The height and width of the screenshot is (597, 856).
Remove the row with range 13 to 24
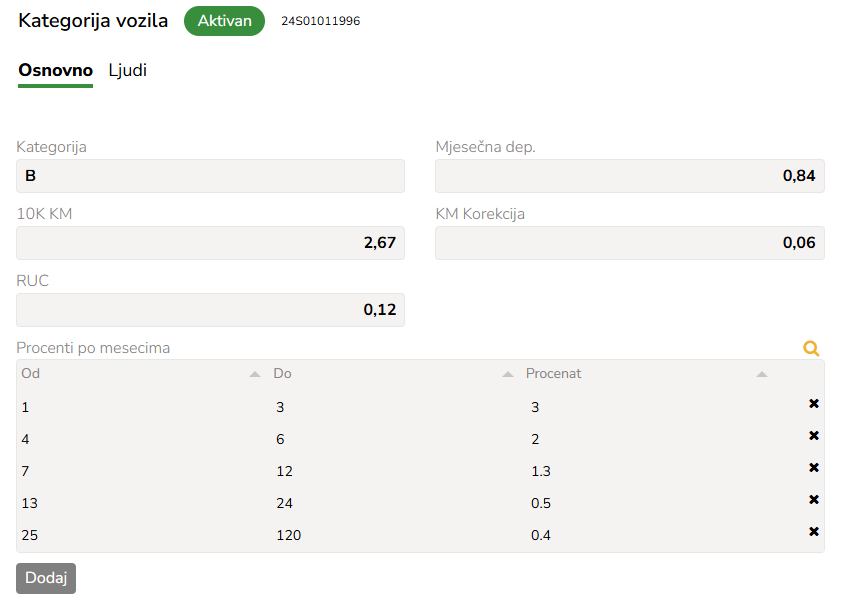(814, 500)
